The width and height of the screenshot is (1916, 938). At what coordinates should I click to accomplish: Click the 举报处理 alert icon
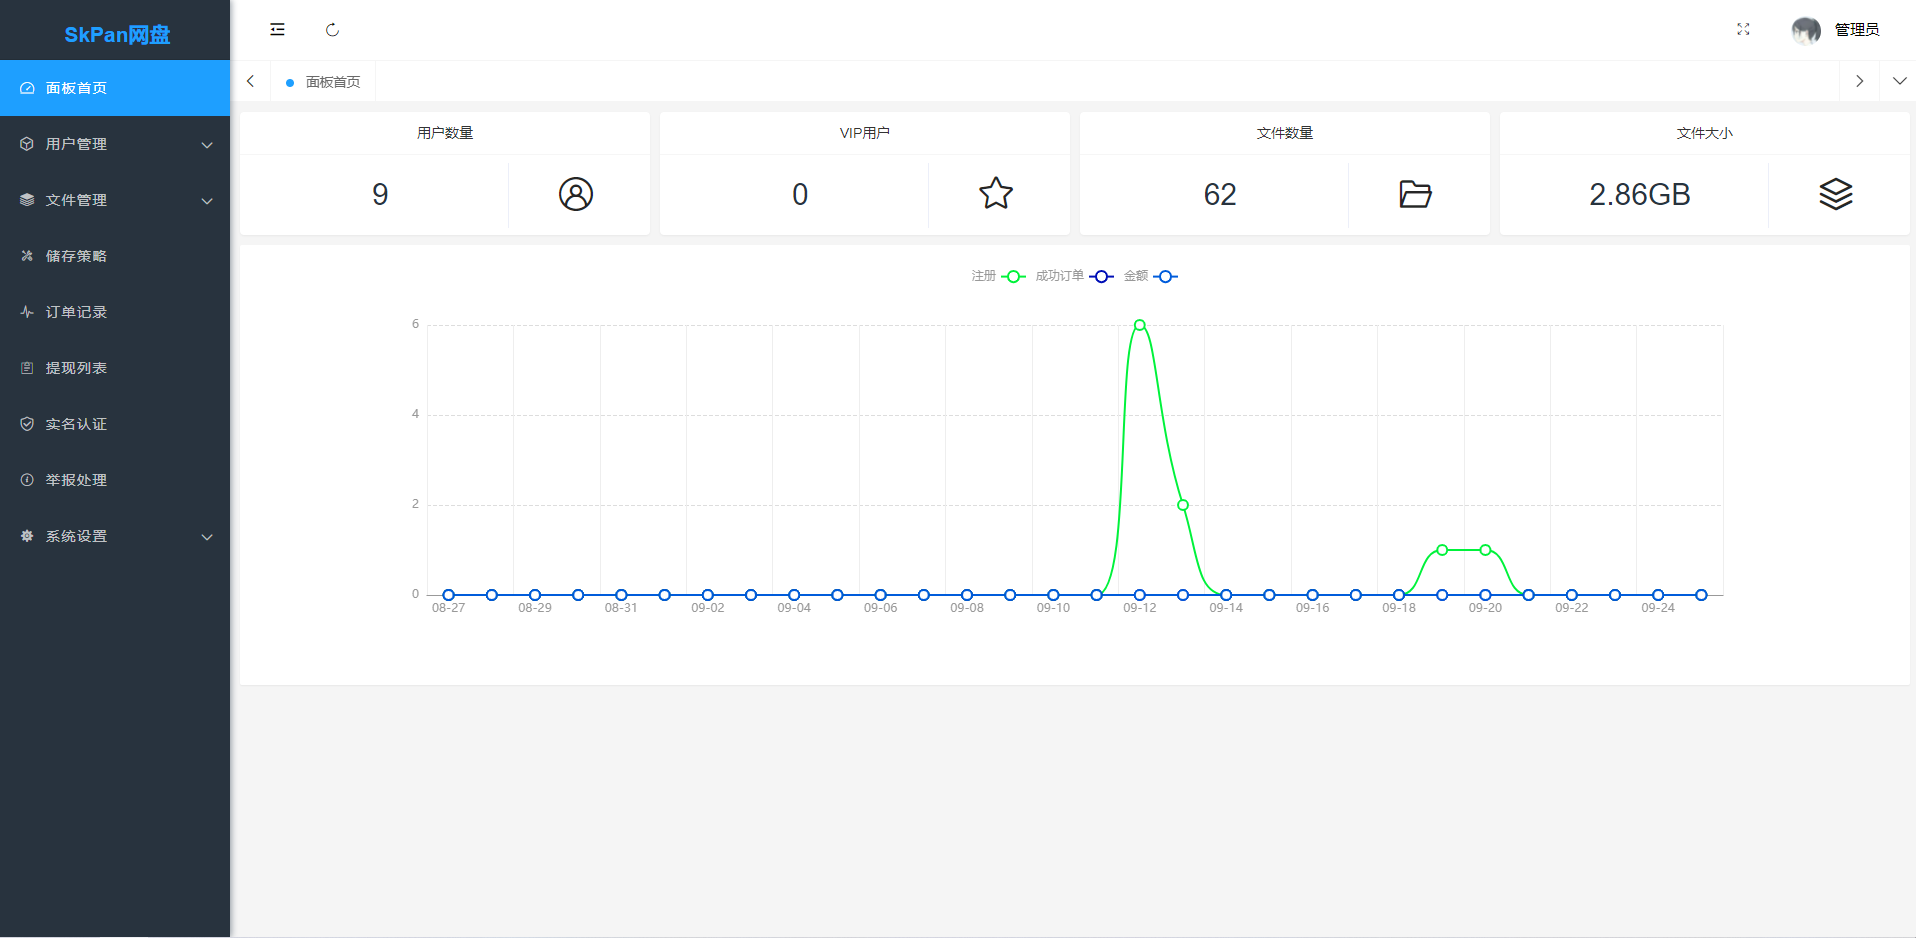pos(27,480)
